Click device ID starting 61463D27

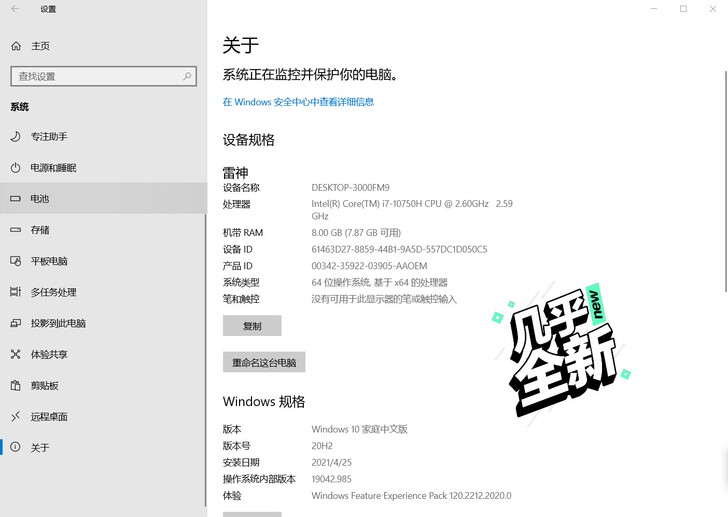[399, 249]
